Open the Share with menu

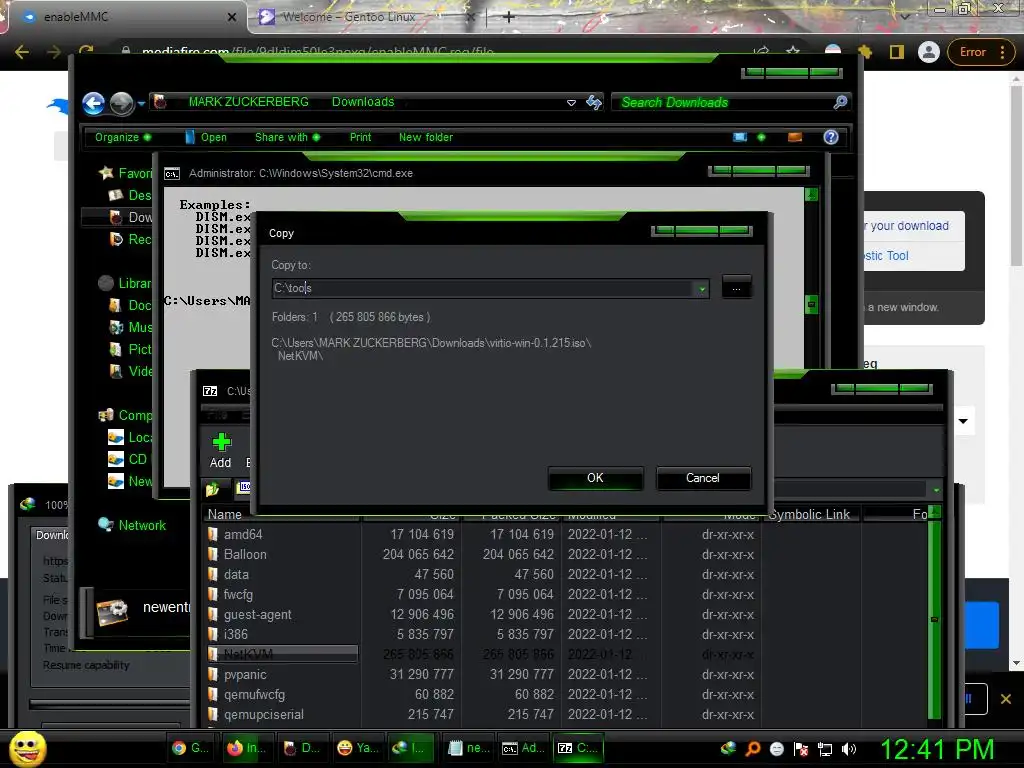[x=287, y=137]
